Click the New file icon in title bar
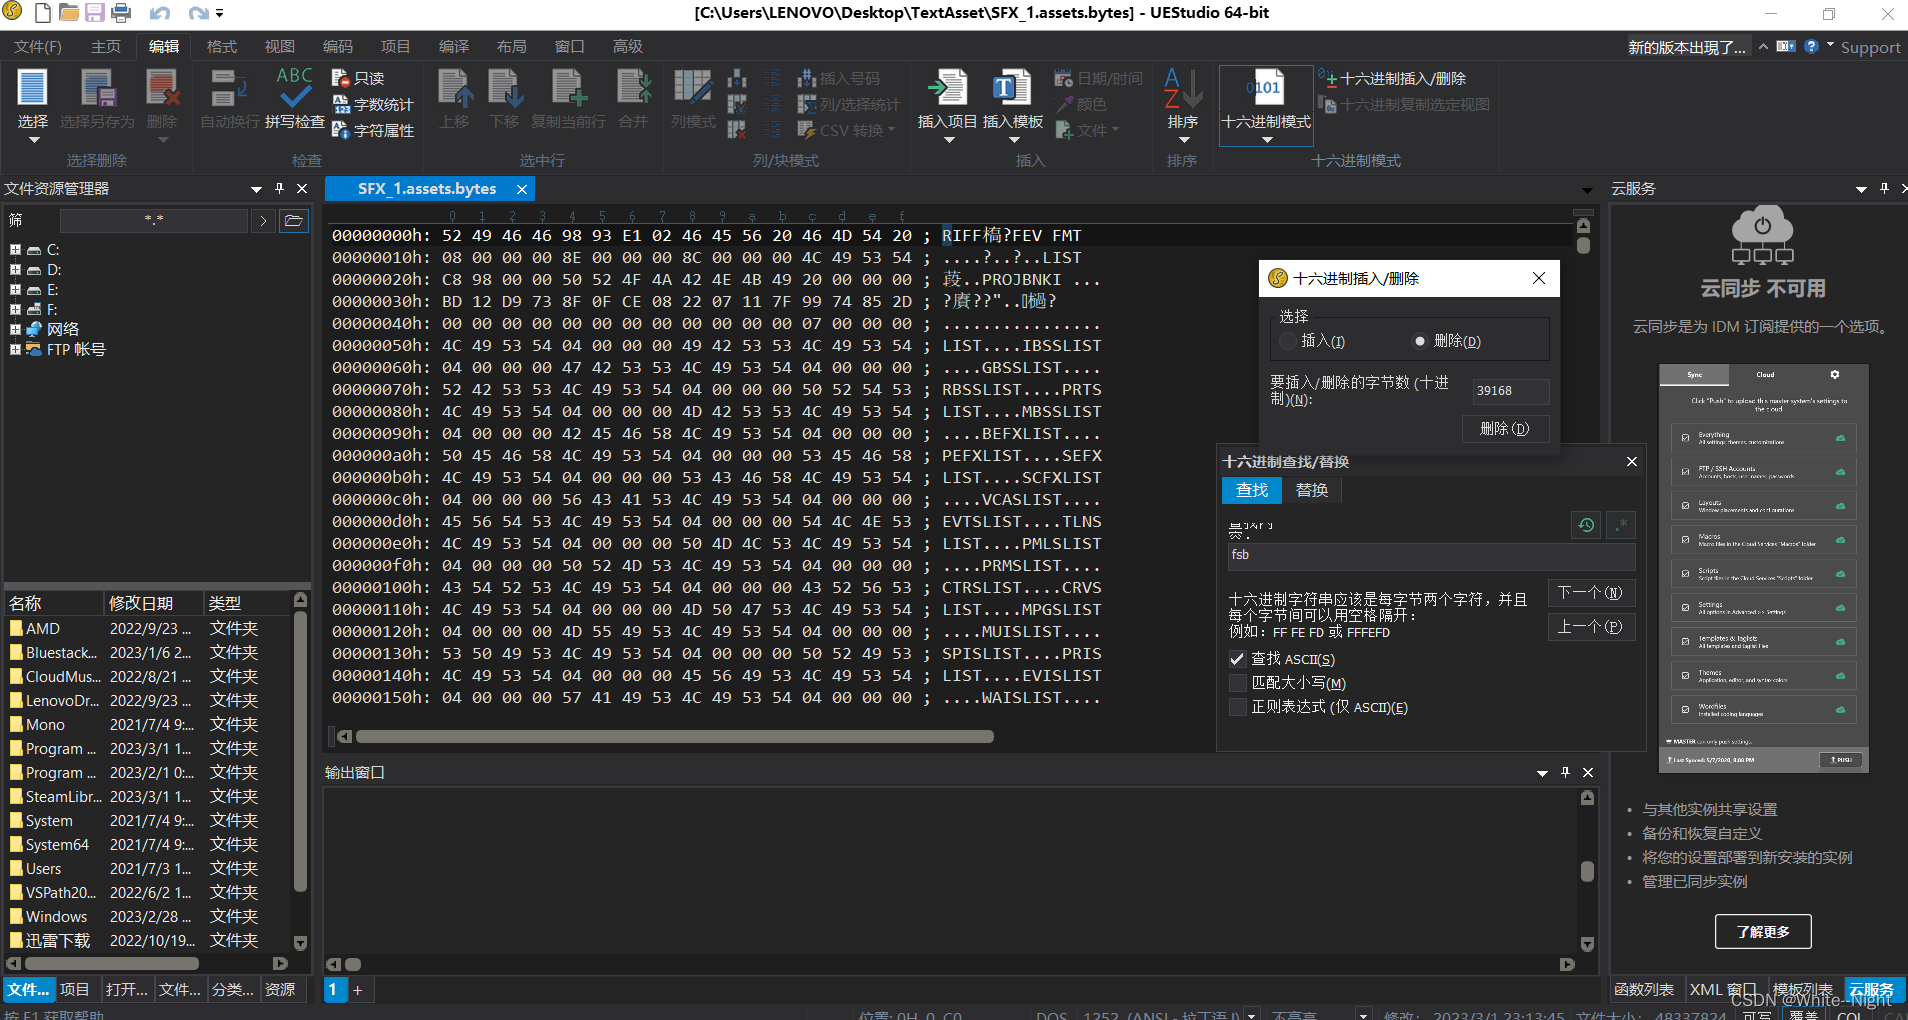Screen dimensions: 1908x1020 (43, 13)
